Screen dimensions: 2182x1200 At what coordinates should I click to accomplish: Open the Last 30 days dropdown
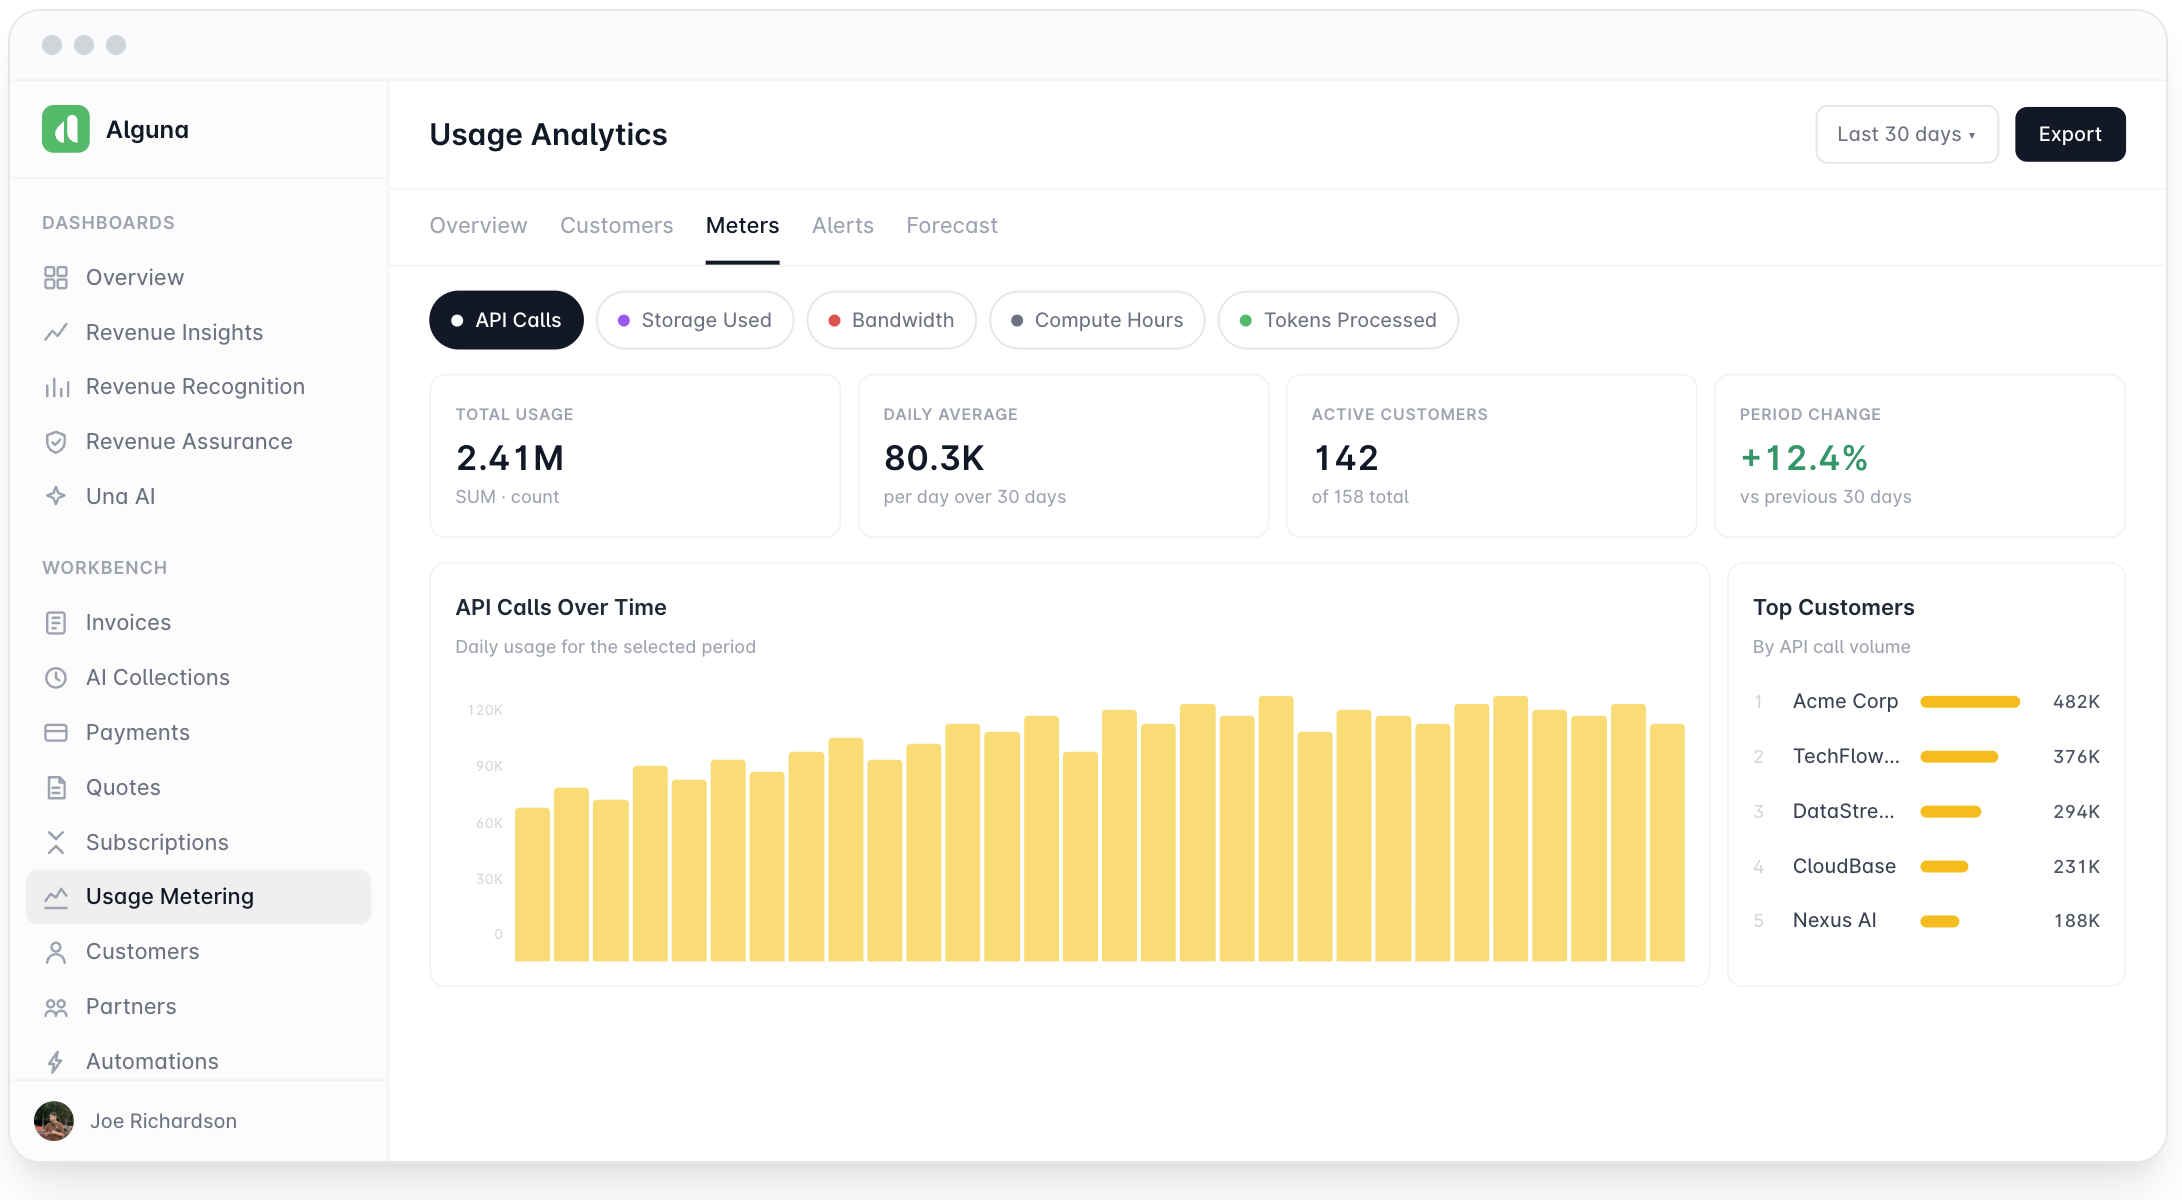[1907, 134]
